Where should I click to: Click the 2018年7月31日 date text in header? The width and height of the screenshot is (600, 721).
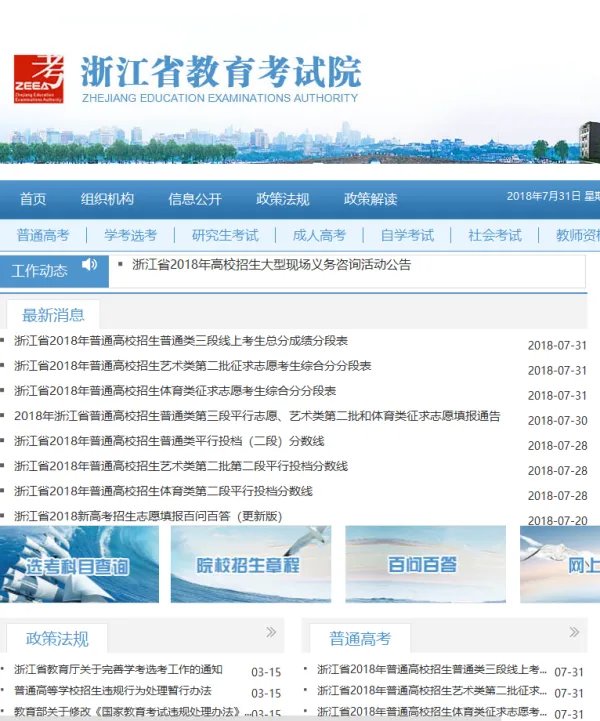(x=543, y=196)
